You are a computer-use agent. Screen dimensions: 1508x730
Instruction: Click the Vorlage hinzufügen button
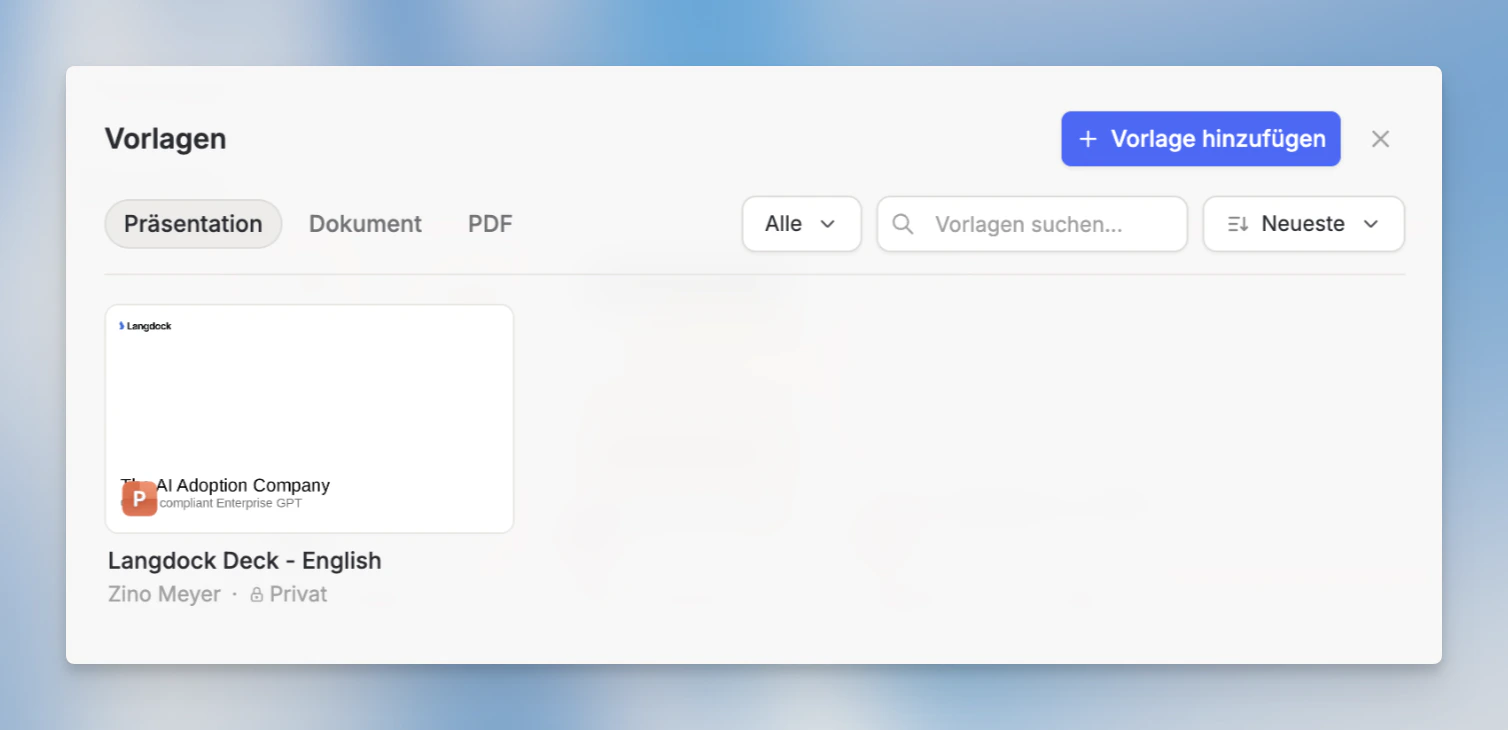[1200, 139]
